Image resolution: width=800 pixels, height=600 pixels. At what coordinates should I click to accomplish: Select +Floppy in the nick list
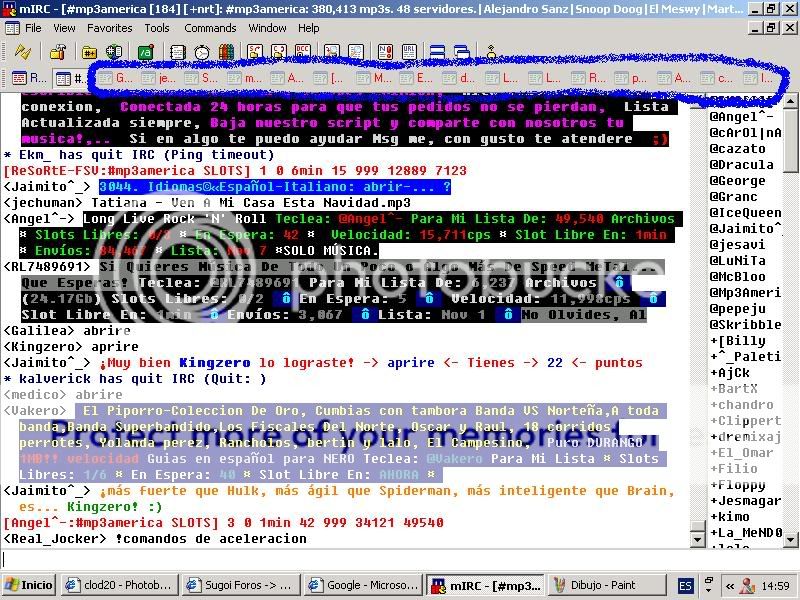coord(738,485)
